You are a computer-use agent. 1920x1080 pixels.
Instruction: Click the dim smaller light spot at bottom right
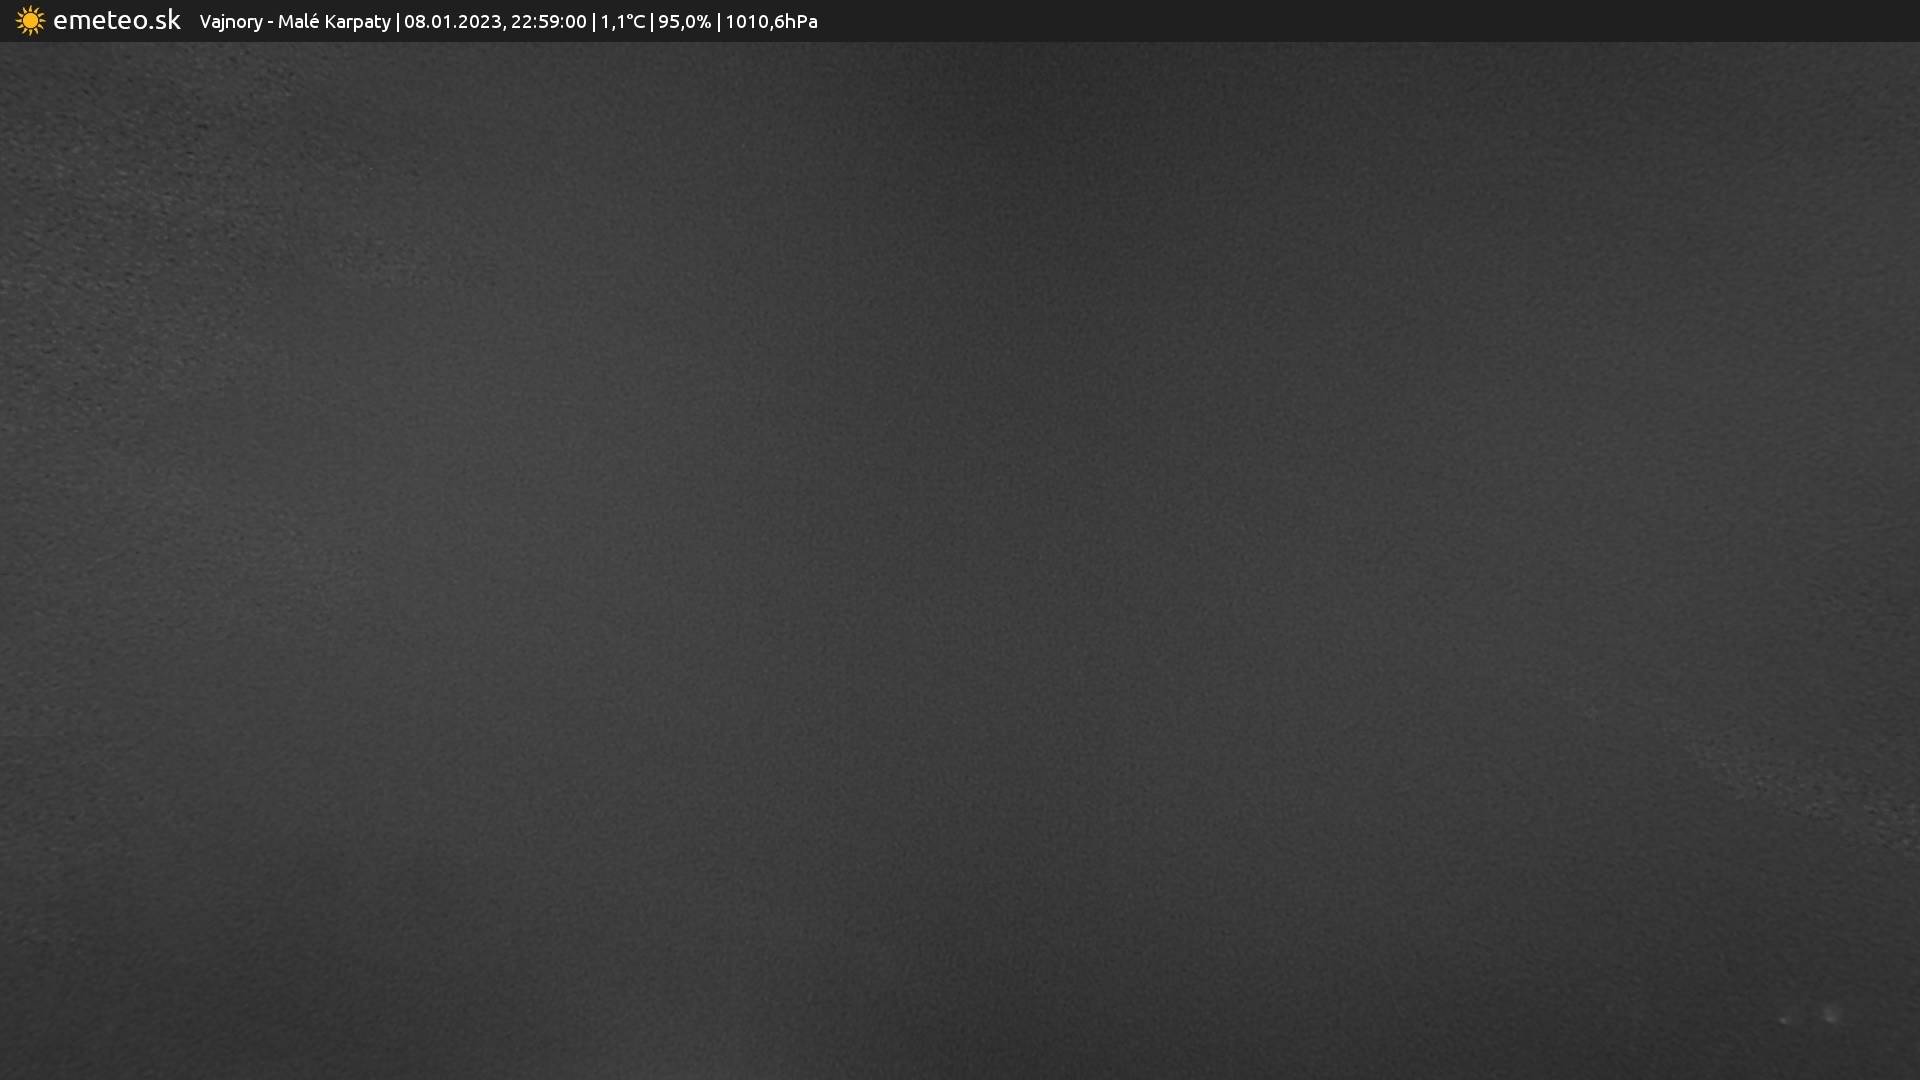click(1785, 1020)
